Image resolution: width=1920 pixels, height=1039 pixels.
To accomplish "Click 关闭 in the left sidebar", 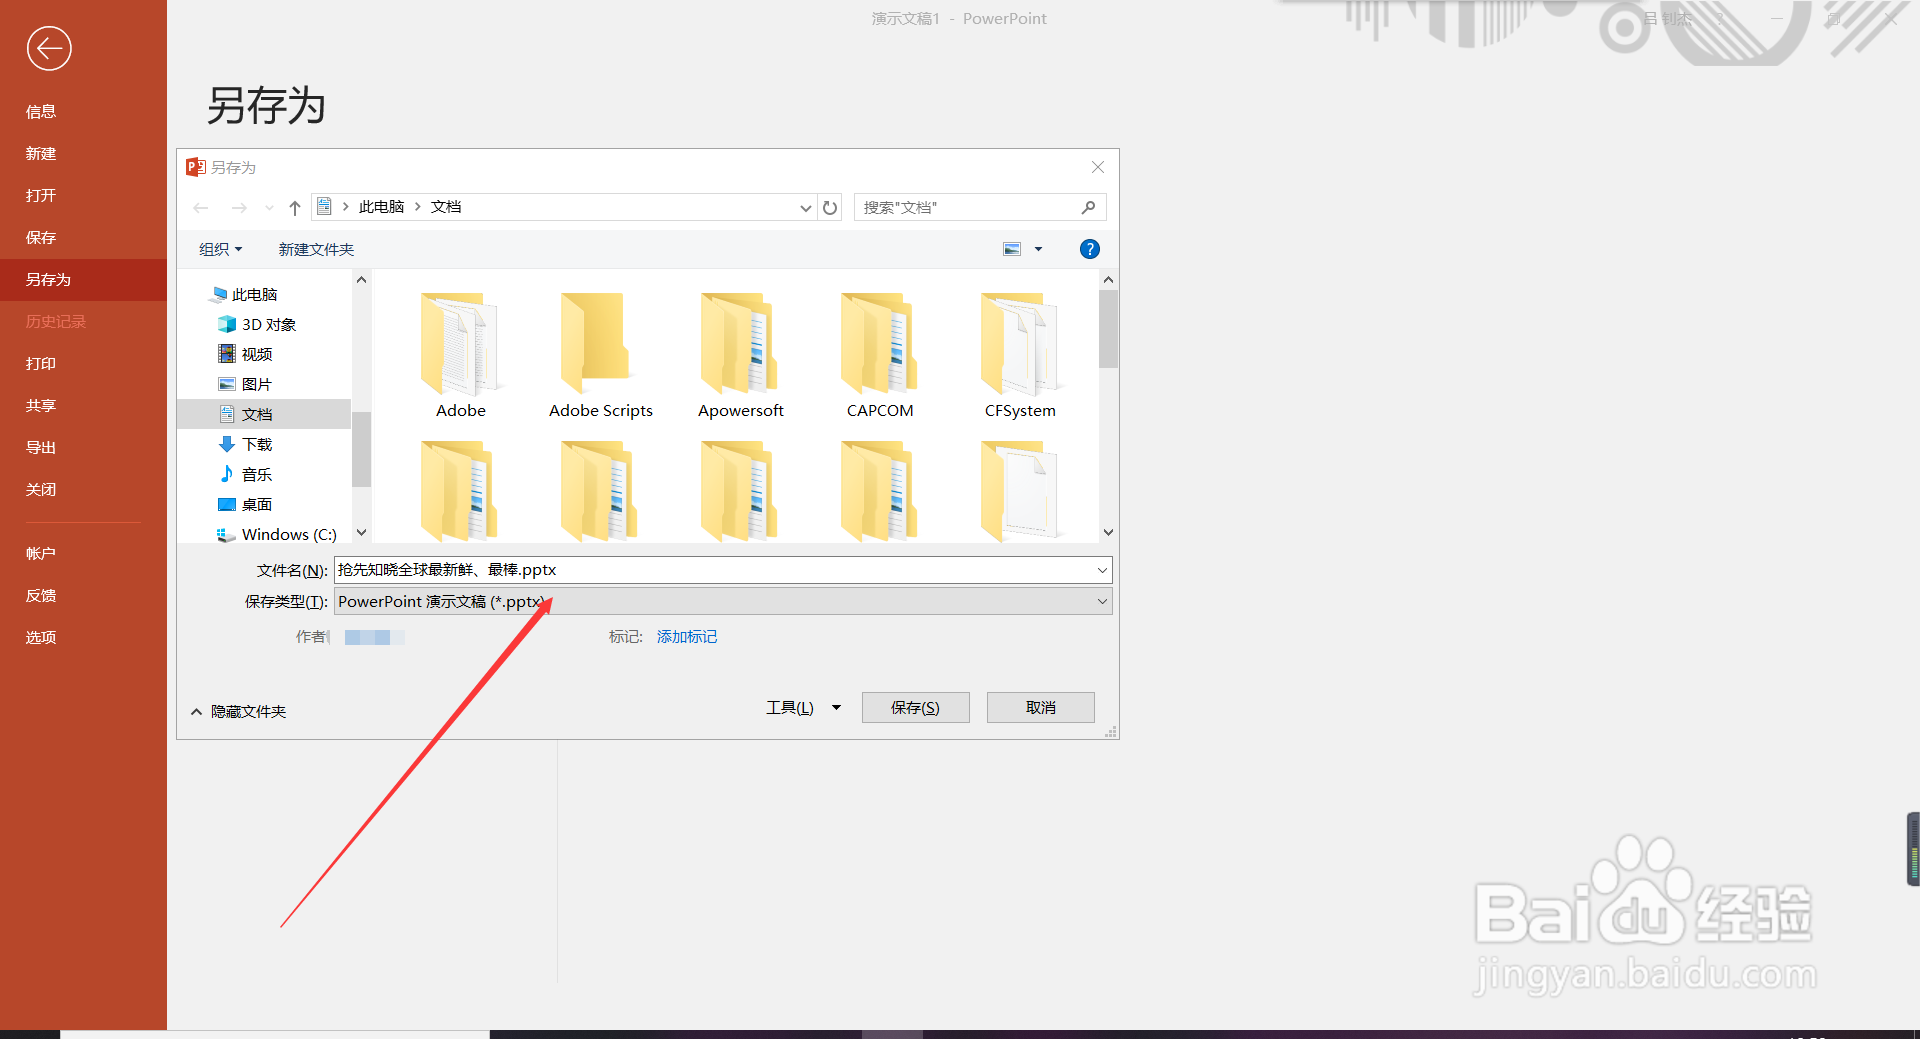I will [x=41, y=489].
